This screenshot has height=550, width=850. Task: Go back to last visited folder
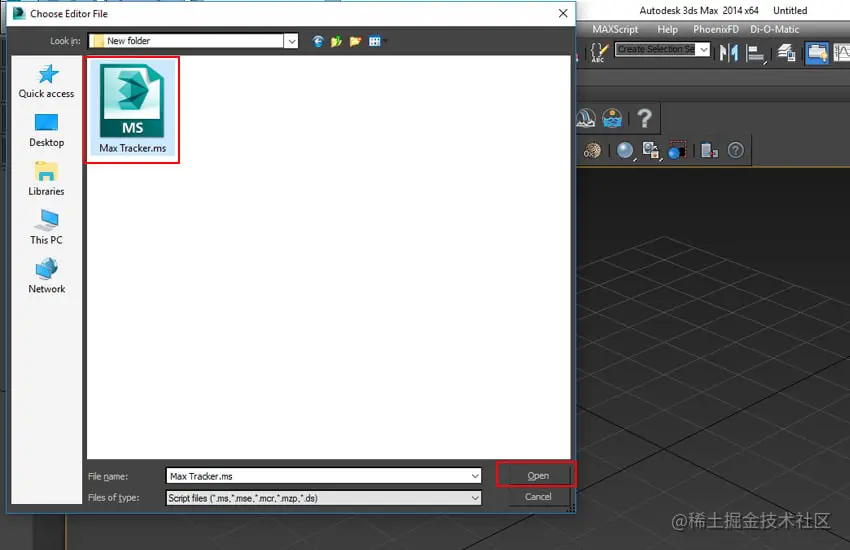(318, 41)
